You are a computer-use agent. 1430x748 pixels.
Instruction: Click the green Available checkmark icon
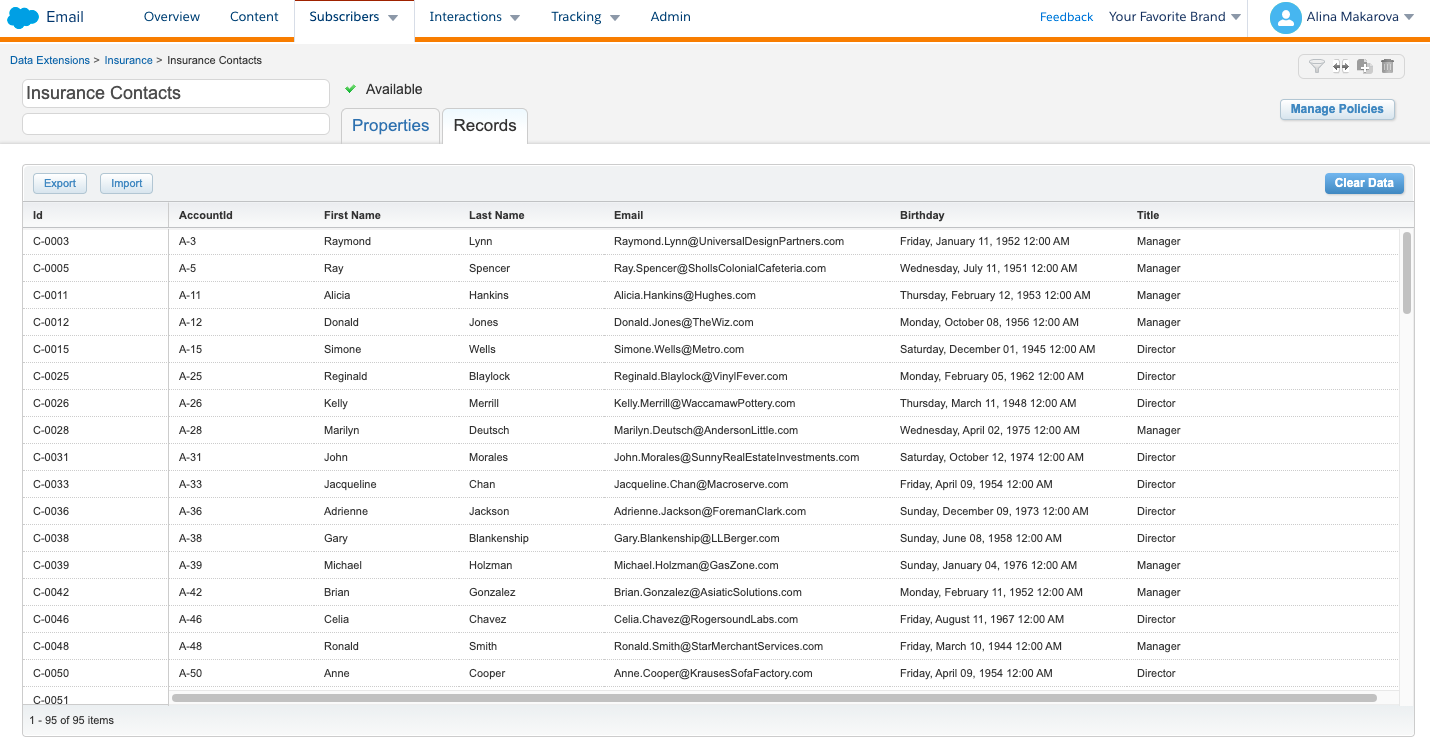click(351, 89)
